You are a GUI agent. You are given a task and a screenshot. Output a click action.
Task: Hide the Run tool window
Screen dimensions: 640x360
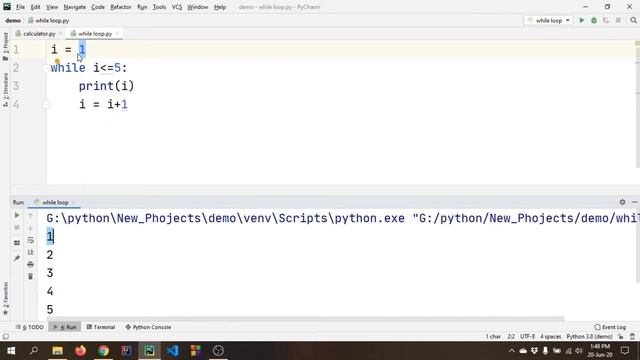click(x=634, y=202)
